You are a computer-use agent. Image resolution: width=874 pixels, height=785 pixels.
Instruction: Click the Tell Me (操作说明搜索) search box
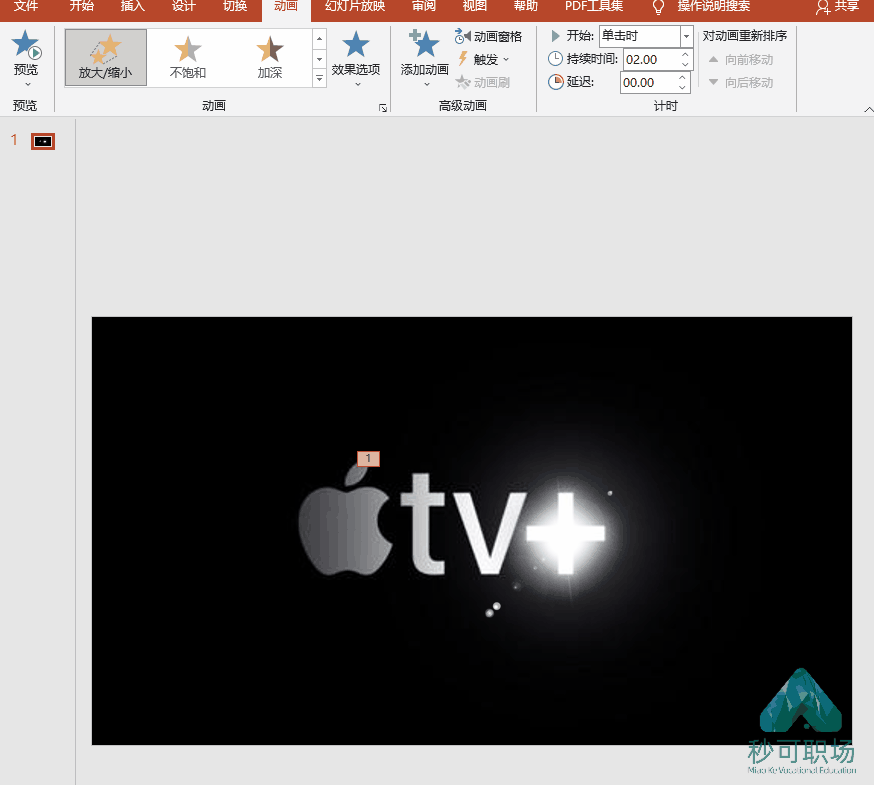point(713,7)
